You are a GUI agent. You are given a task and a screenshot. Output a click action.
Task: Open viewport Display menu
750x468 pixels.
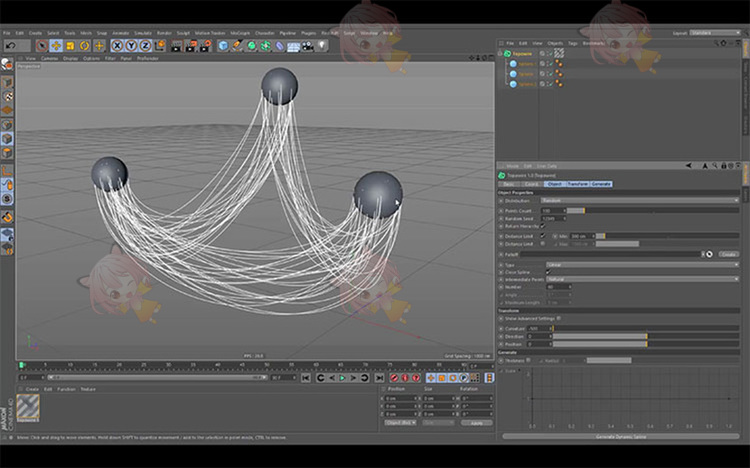(x=70, y=58)
